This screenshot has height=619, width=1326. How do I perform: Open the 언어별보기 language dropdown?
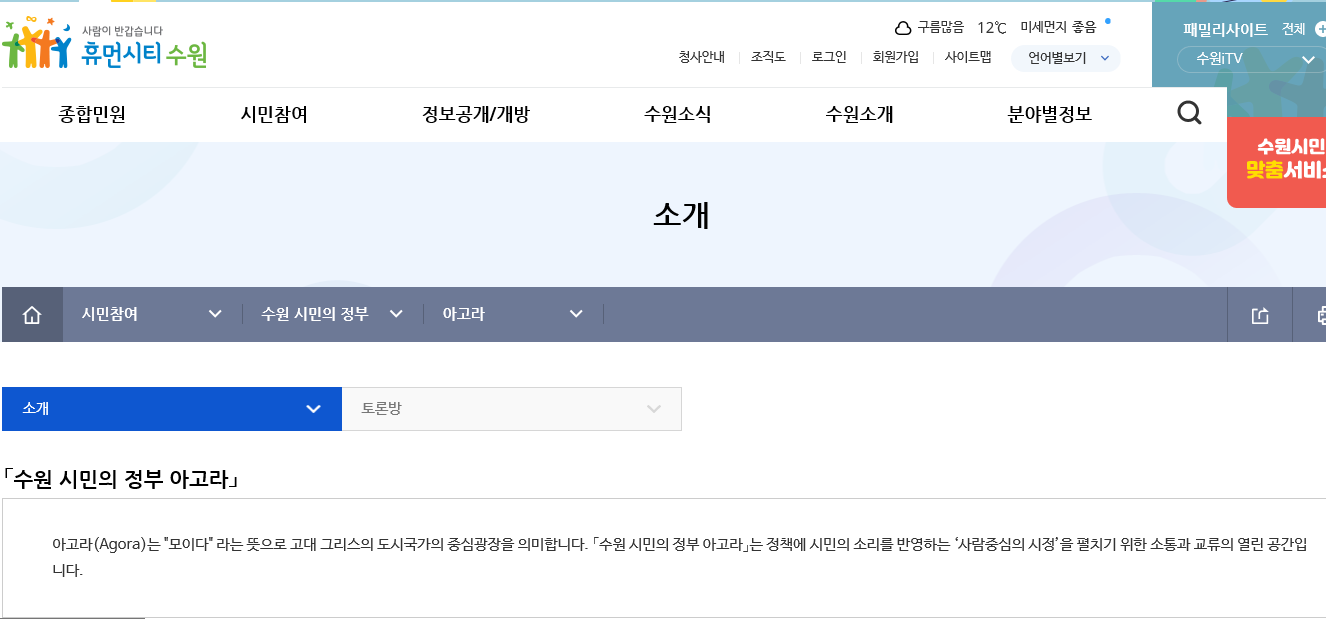coord(1065,58)
